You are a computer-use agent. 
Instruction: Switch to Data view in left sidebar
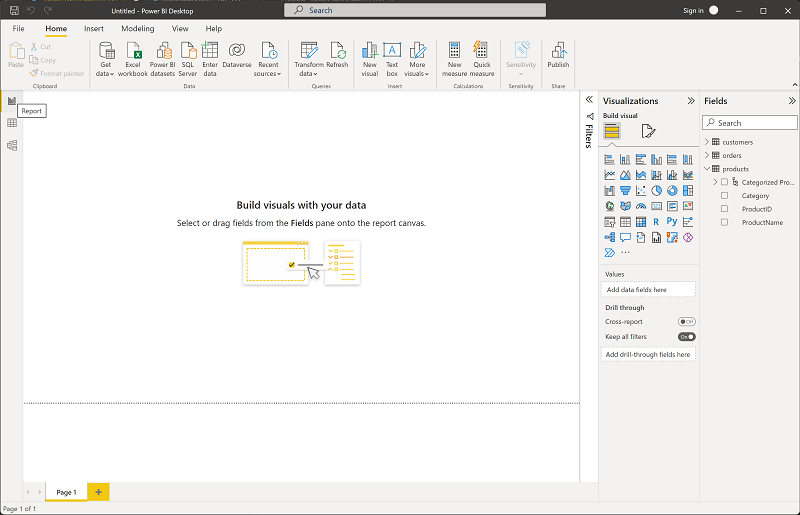pos(12,123)
